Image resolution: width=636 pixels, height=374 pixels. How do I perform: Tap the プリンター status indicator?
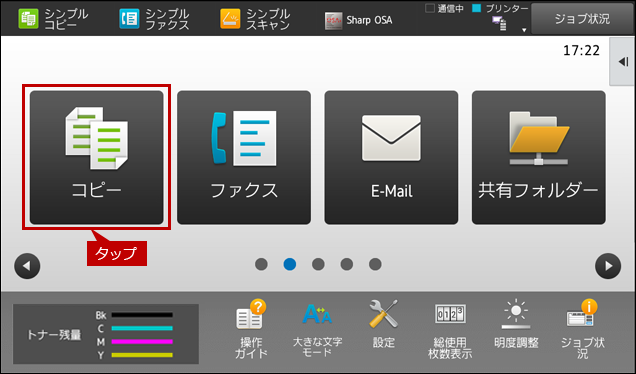[x=501, y=8]
